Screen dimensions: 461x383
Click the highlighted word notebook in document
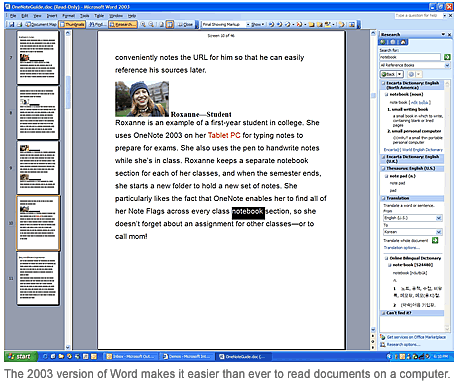pyautogui.click(x=248, y=211)
